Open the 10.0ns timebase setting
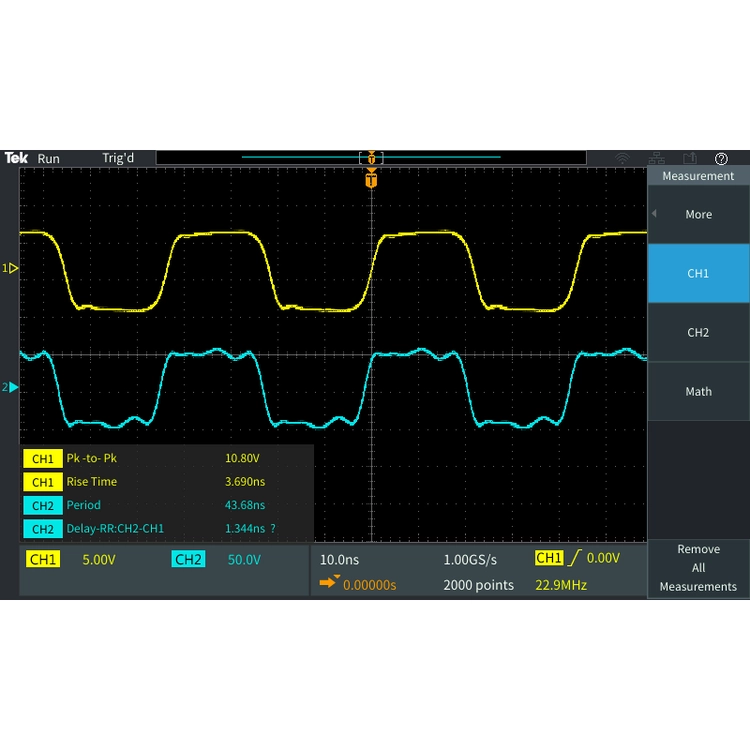 click(x=339, y=559)
